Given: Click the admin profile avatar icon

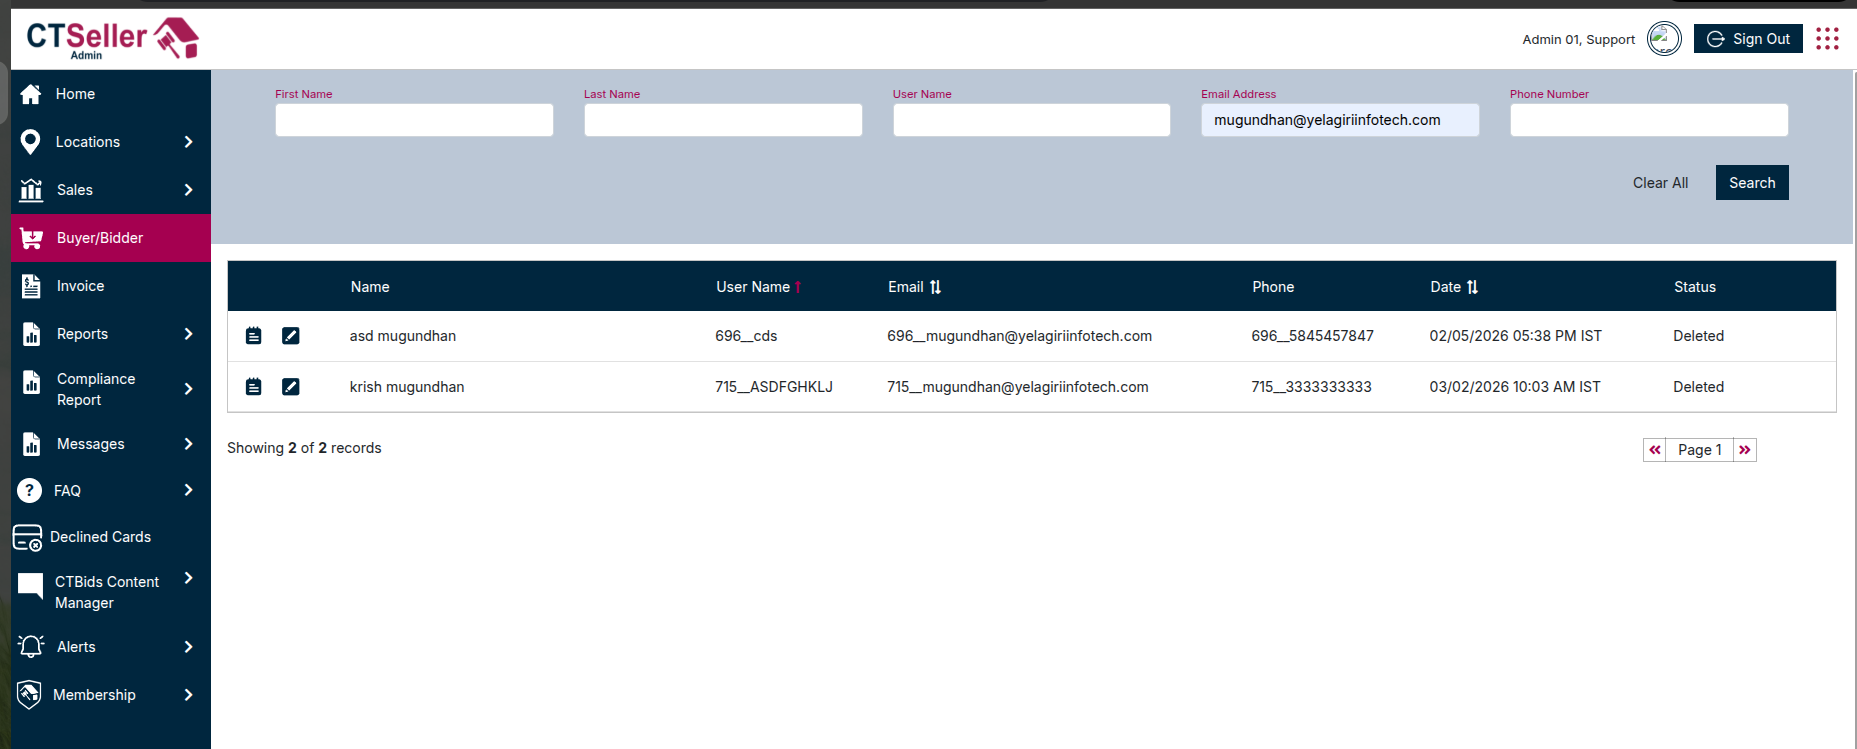Looking at the screenshot, I should [x=1664, y=39].
